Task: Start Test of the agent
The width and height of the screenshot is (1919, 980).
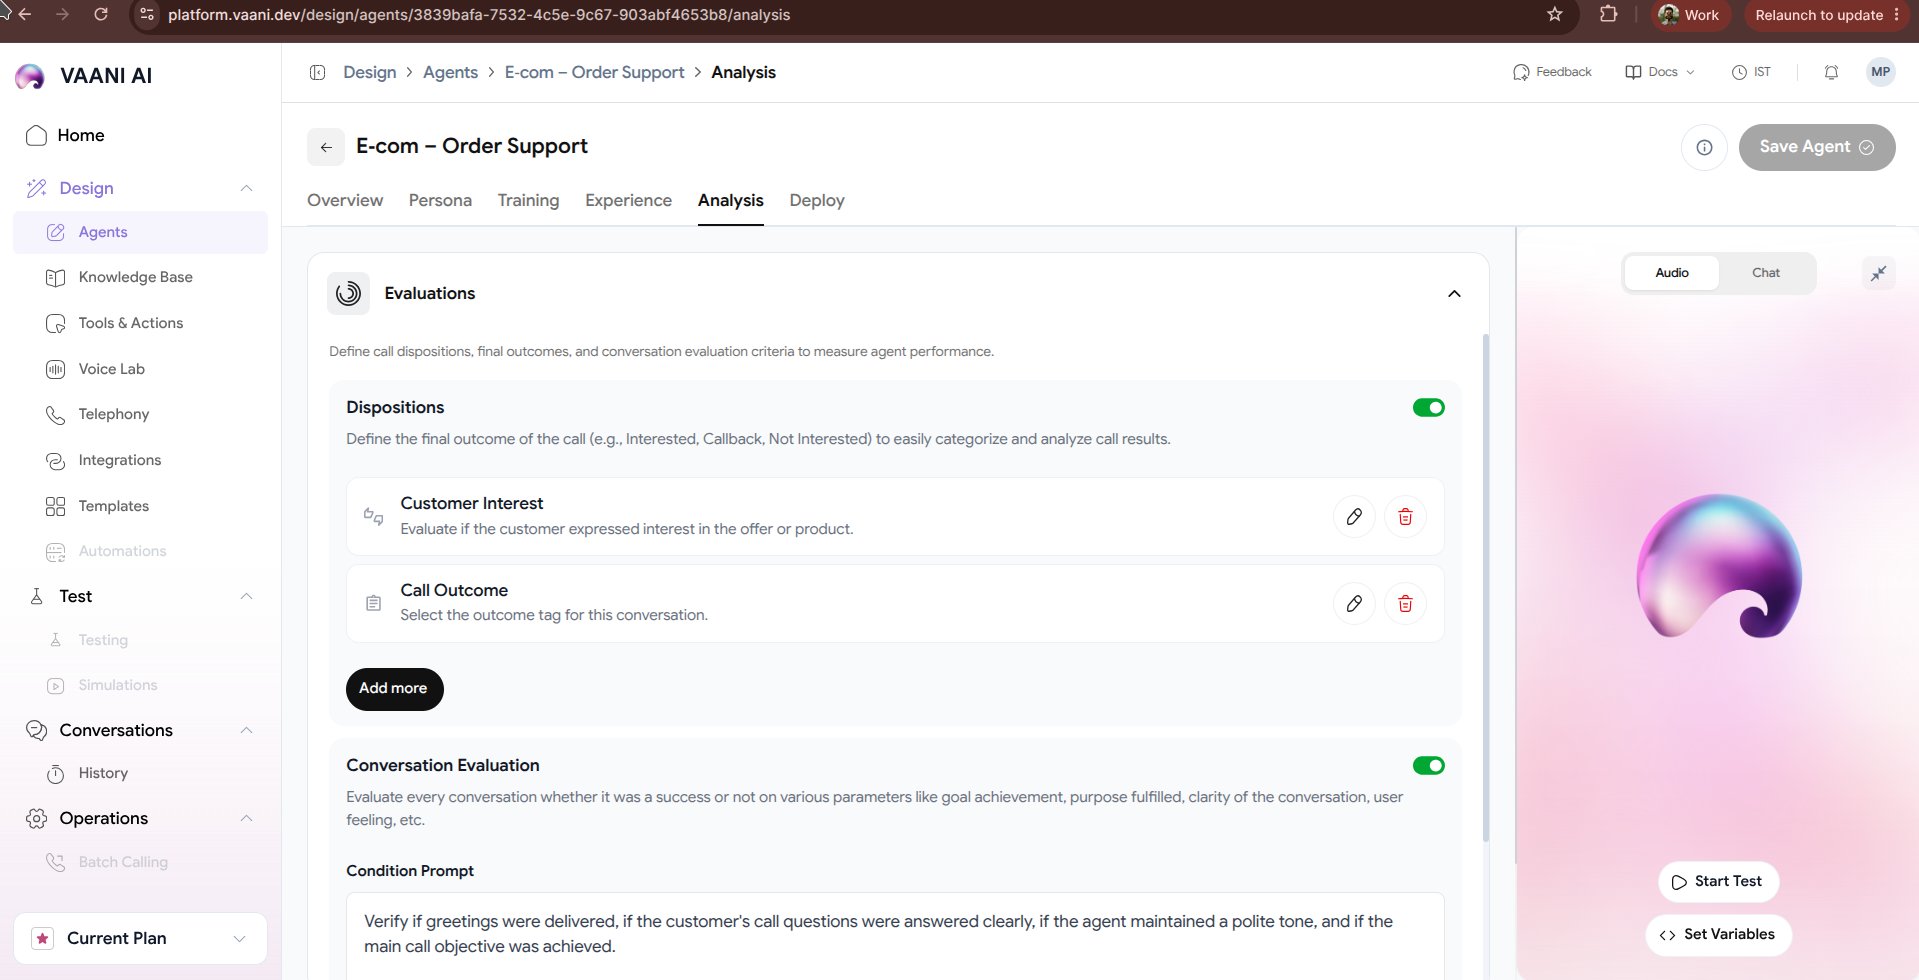Action: (1718, 882)
